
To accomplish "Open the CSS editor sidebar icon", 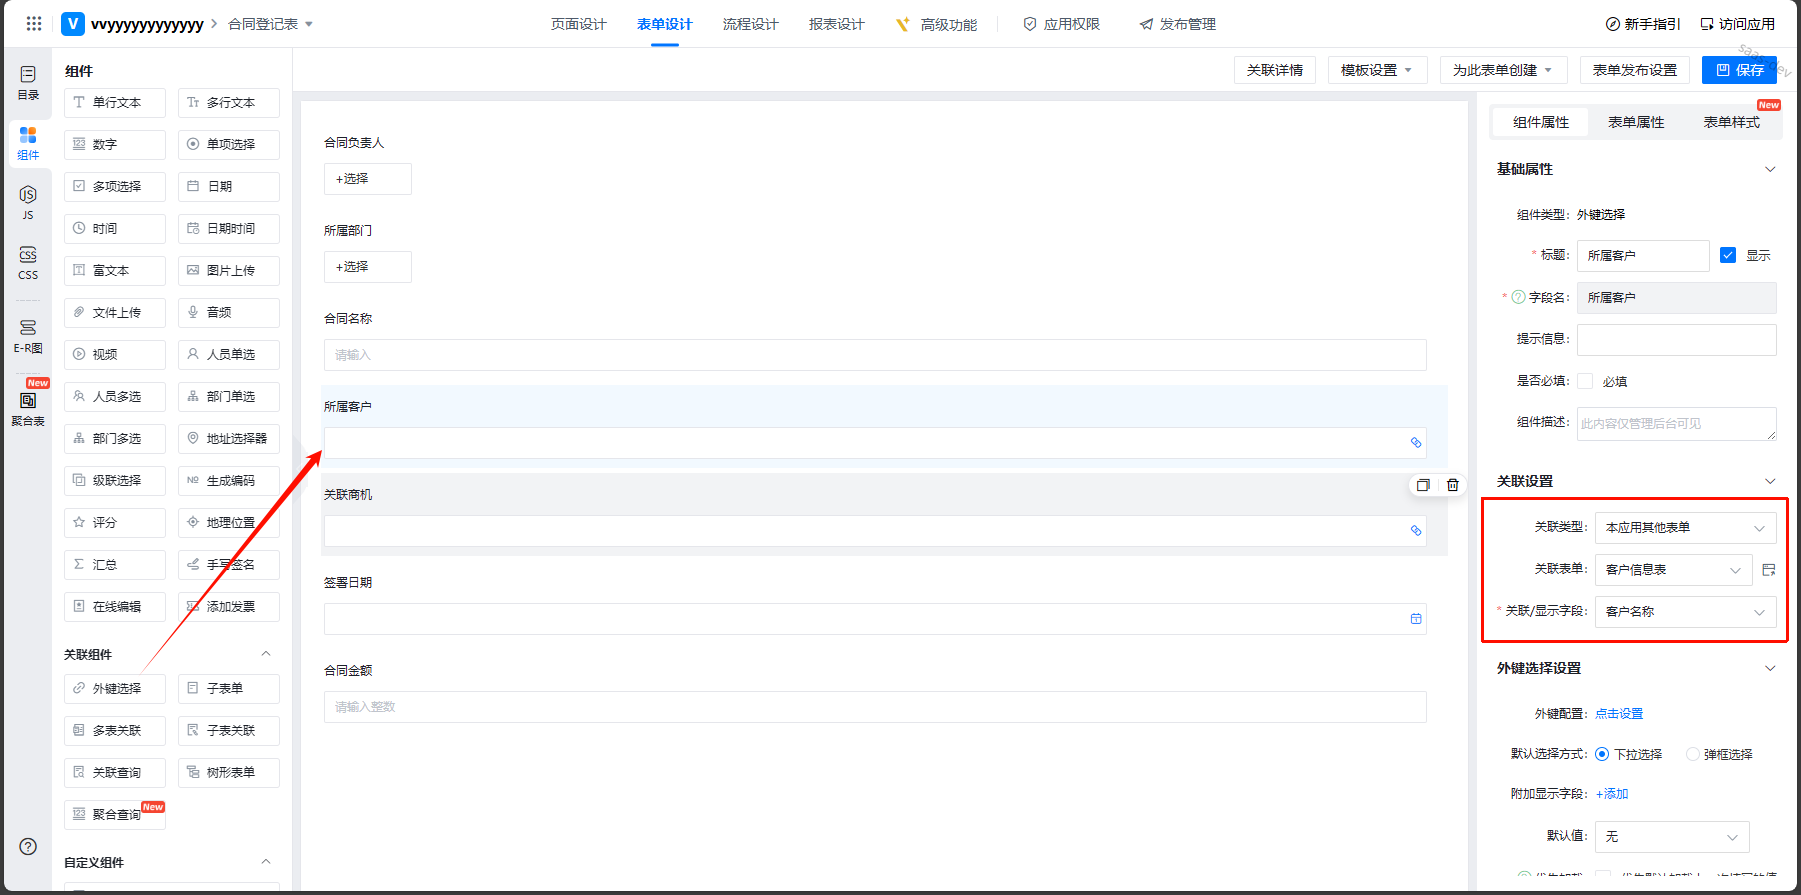I will click(x=28, y=262).
